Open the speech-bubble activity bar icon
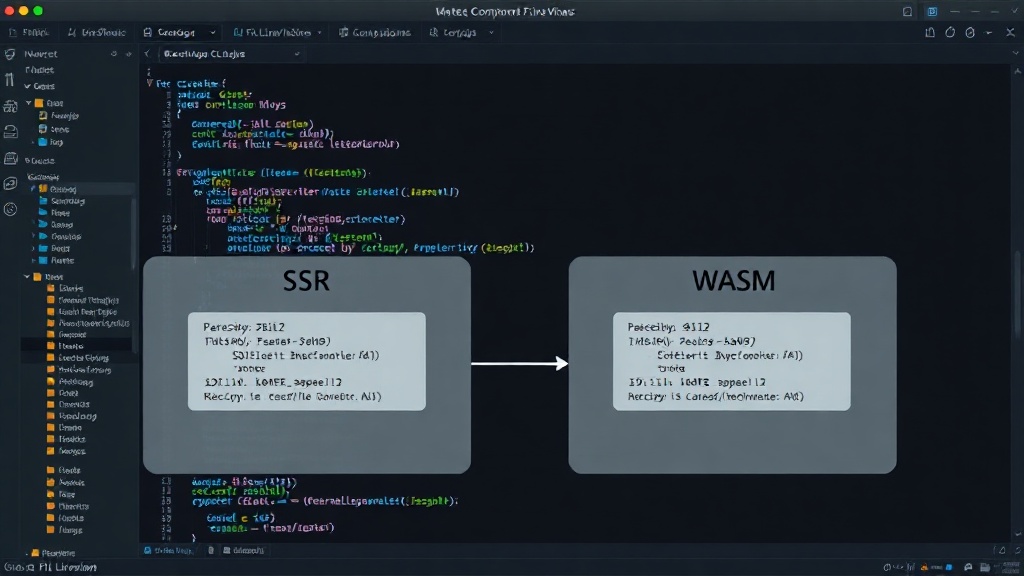The height and width of the screenshot is (576, 1024). [x=10, y=184]
